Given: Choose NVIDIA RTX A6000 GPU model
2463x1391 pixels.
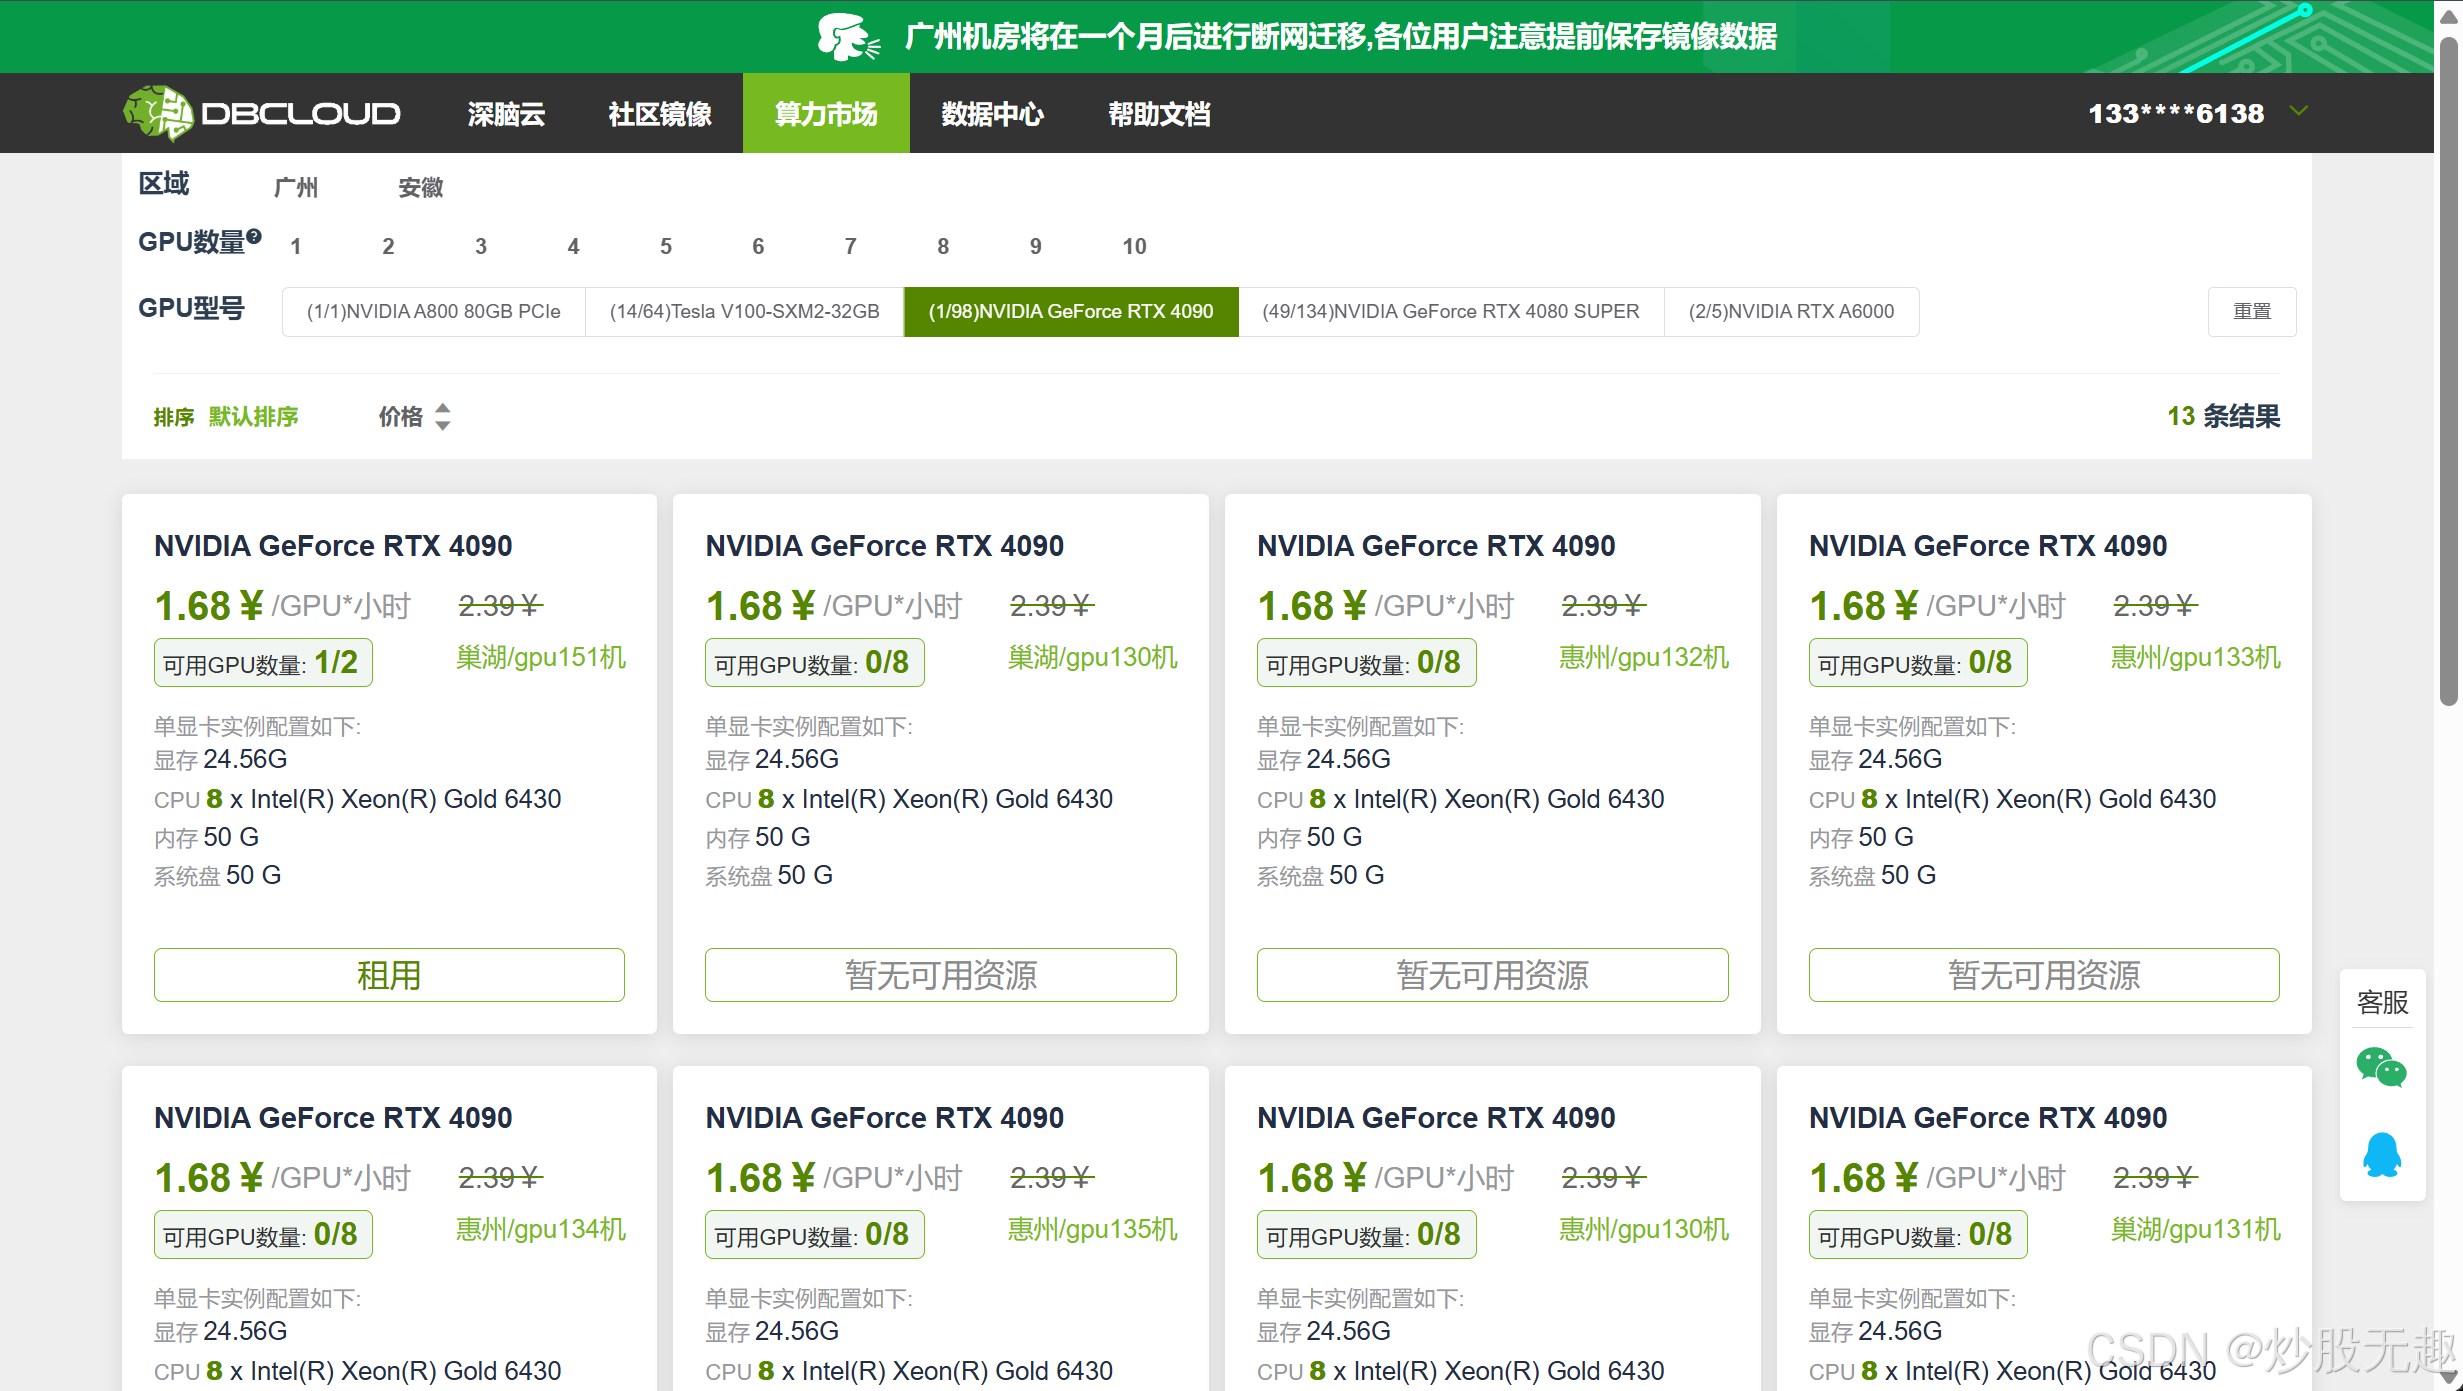Looking at the screenshot, I should (1792, 312).
